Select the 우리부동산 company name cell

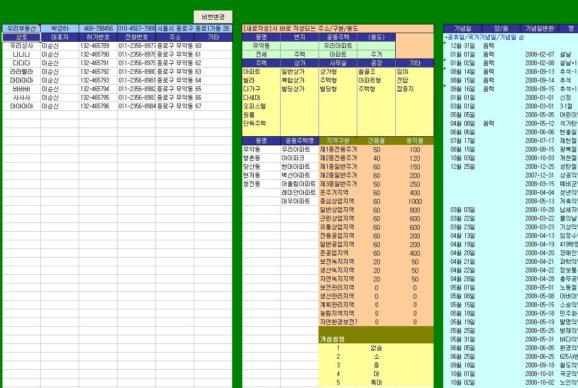coord(21,28)
